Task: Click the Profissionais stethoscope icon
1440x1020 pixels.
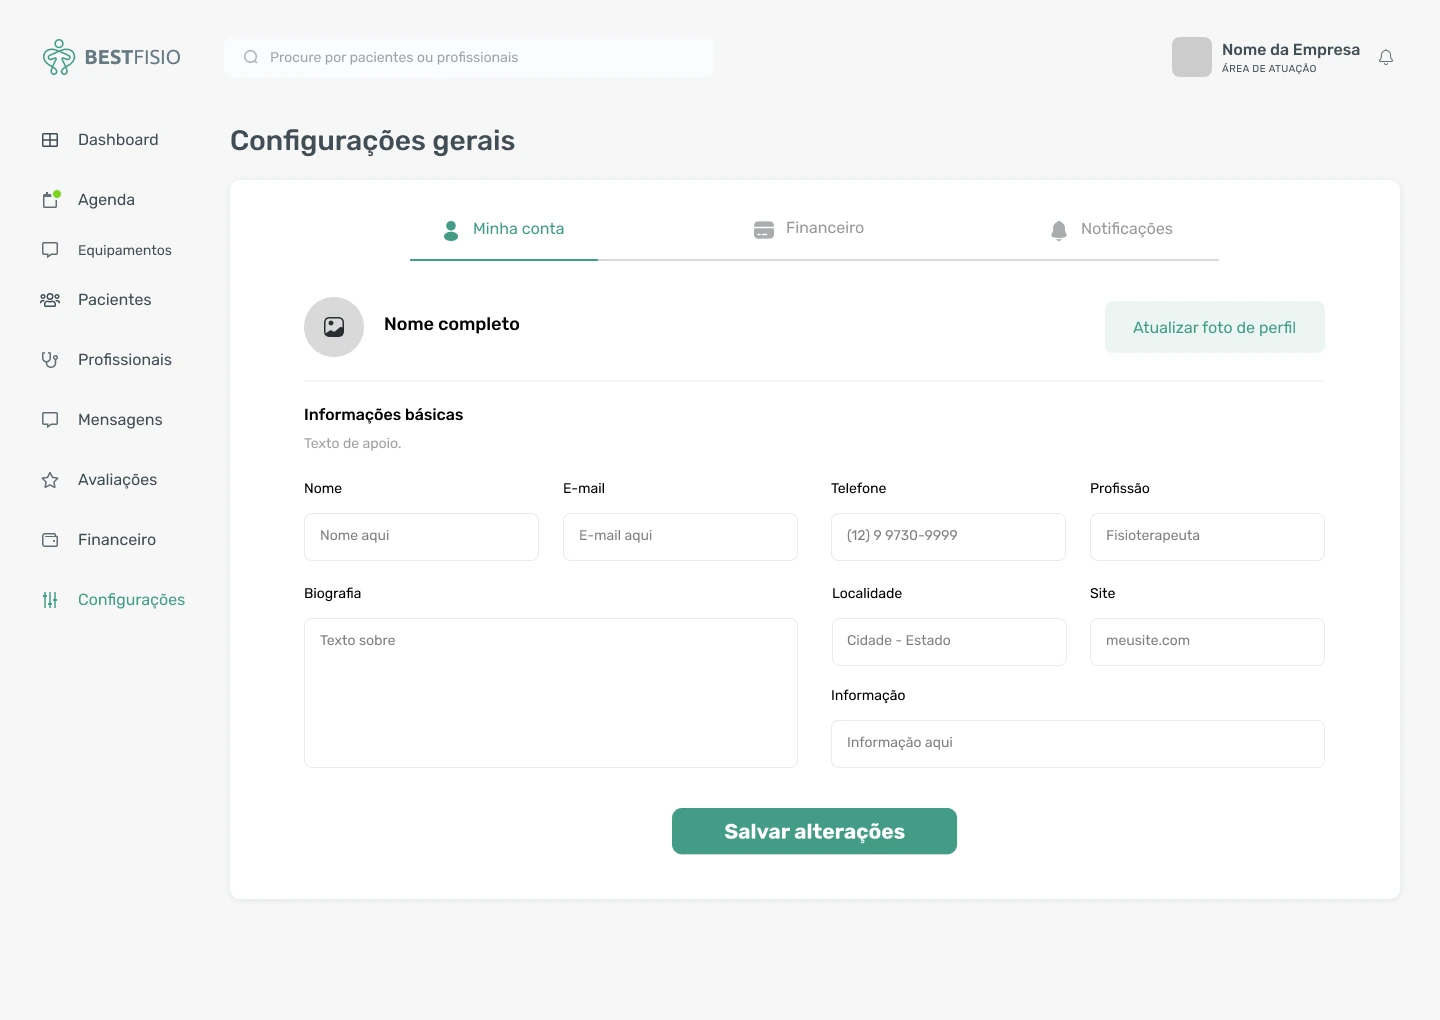Action: click(x=50, y=360)
